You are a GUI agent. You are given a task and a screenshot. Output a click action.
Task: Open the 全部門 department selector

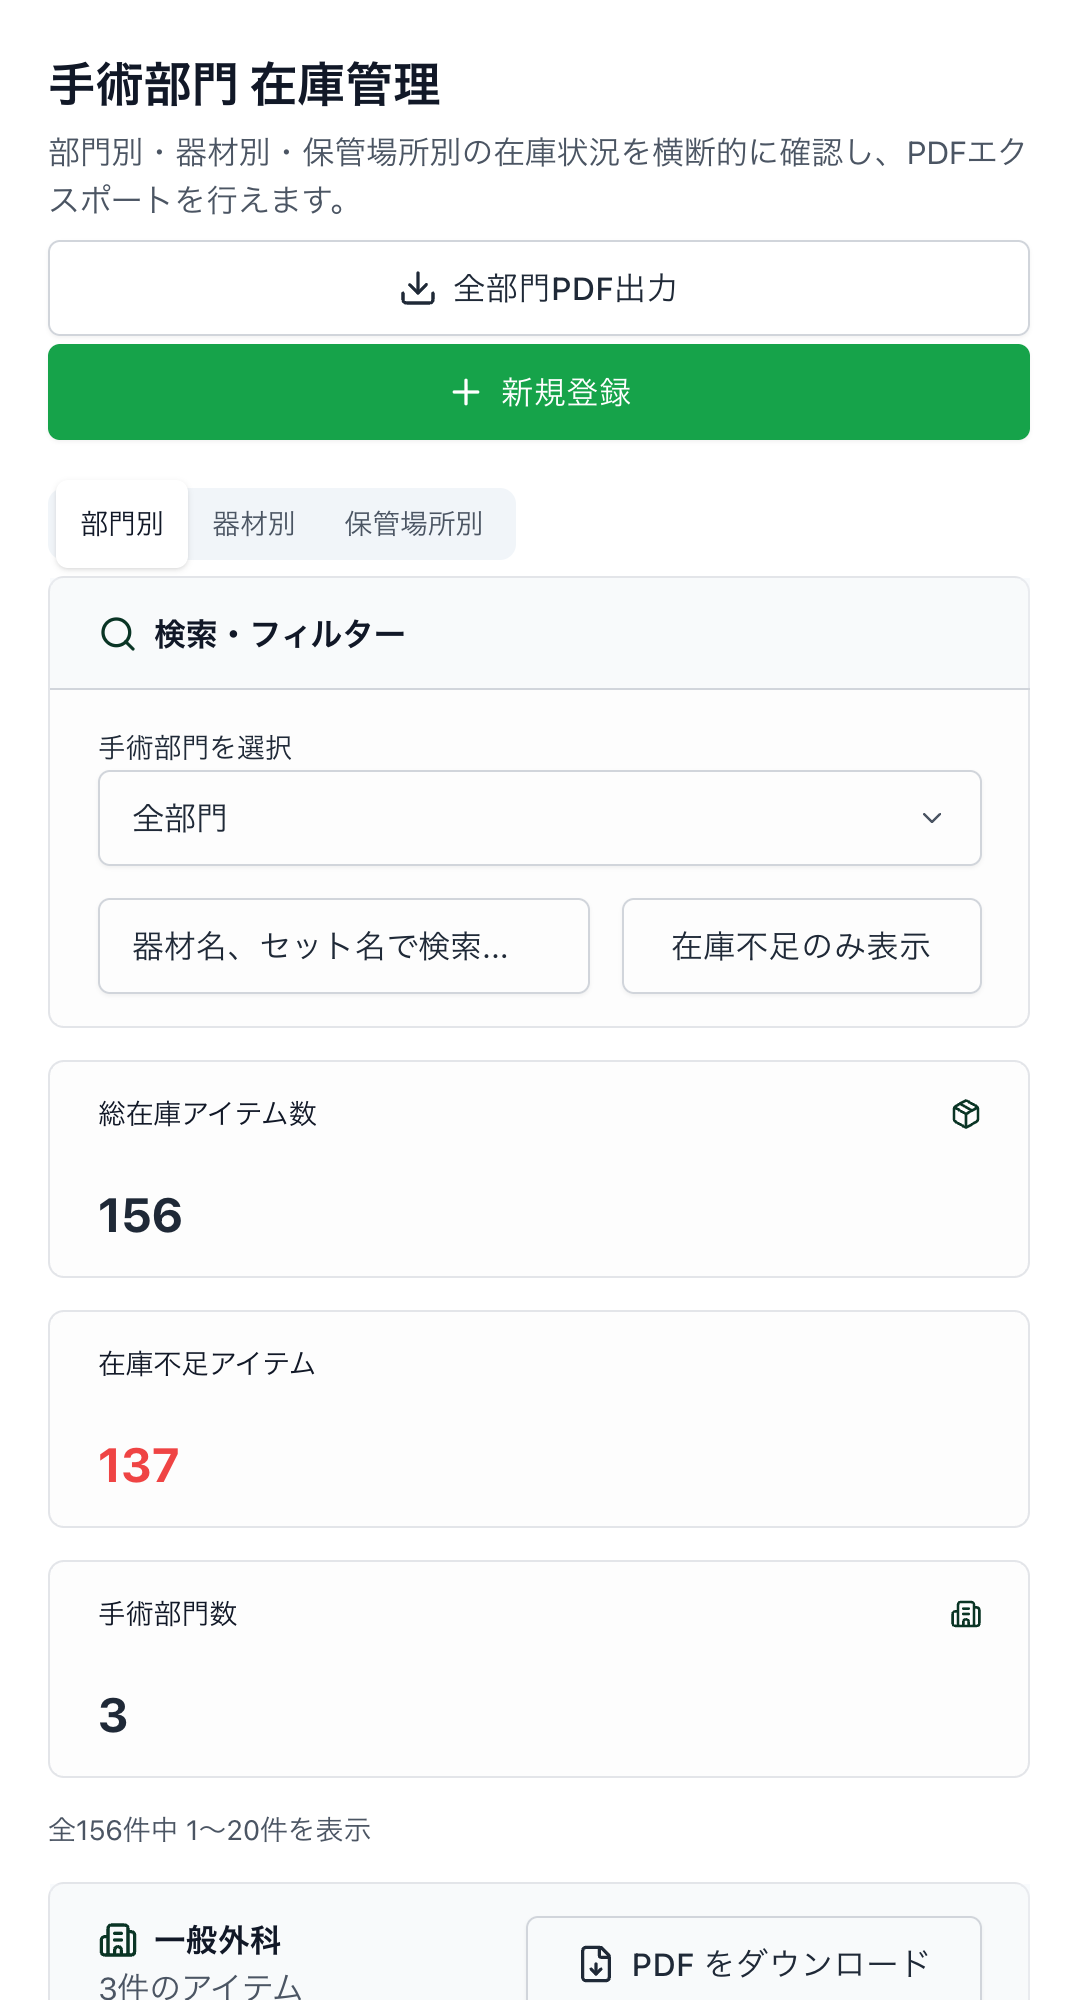coord(539,817)
